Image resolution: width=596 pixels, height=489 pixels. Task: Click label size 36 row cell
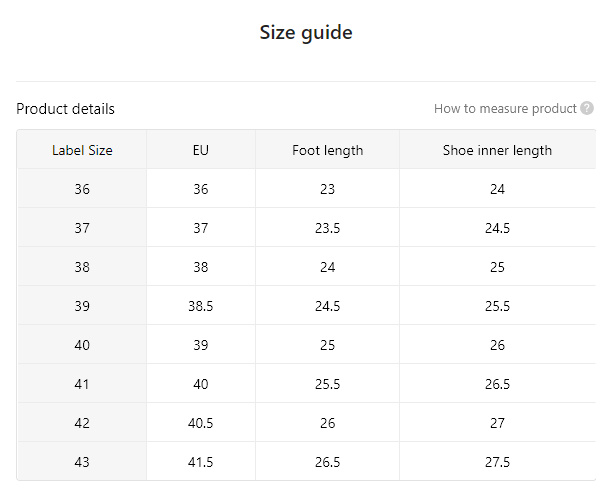pyautogui.click(x=82, y=189)
